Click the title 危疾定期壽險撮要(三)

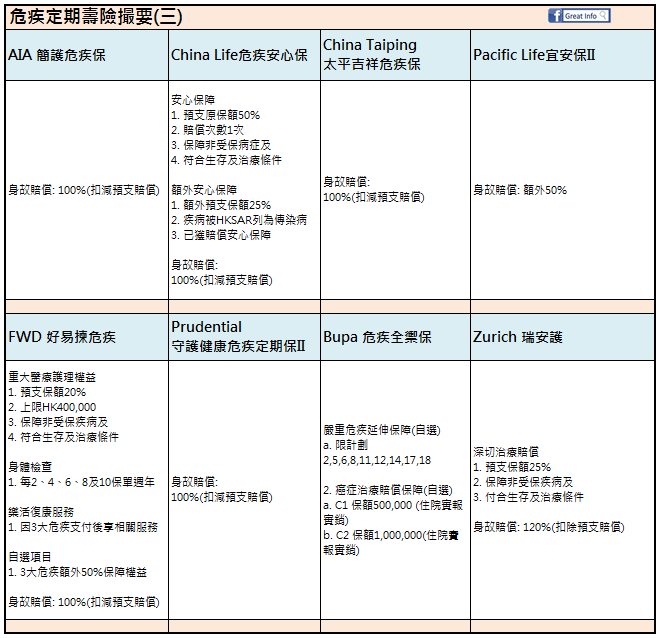coord(96,17)
